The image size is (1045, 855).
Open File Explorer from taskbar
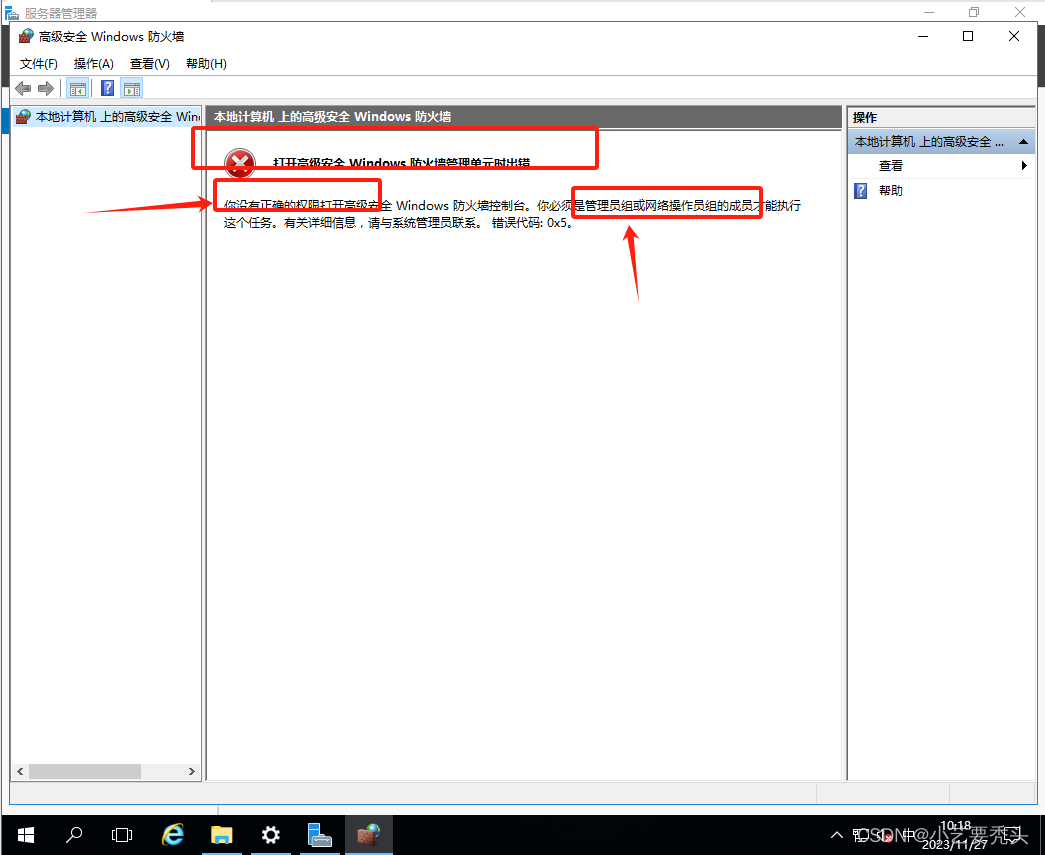point(221,834)
